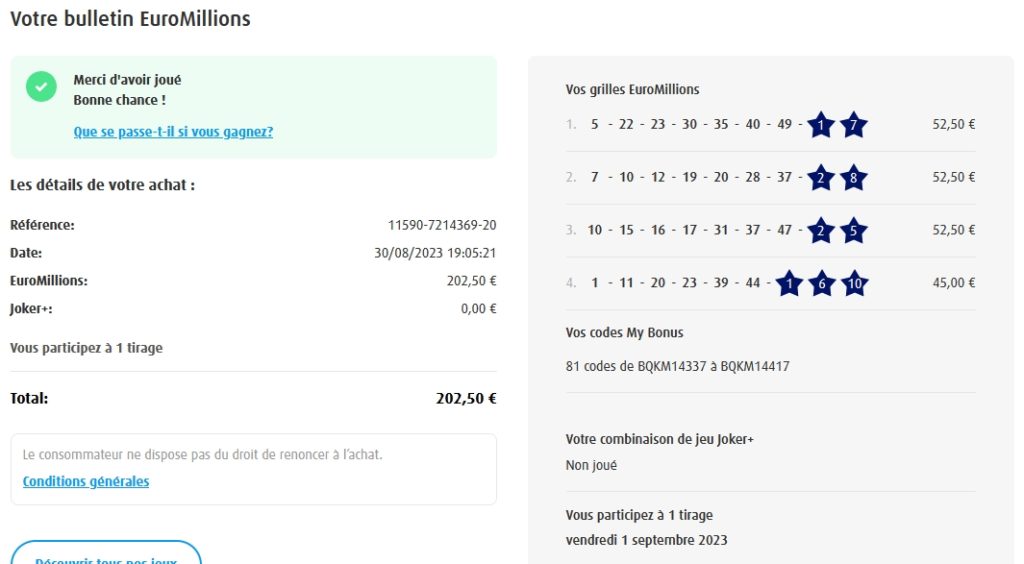Open the Conditions générales link
The height and width of the screenshot is (564, 1024).
86,482
